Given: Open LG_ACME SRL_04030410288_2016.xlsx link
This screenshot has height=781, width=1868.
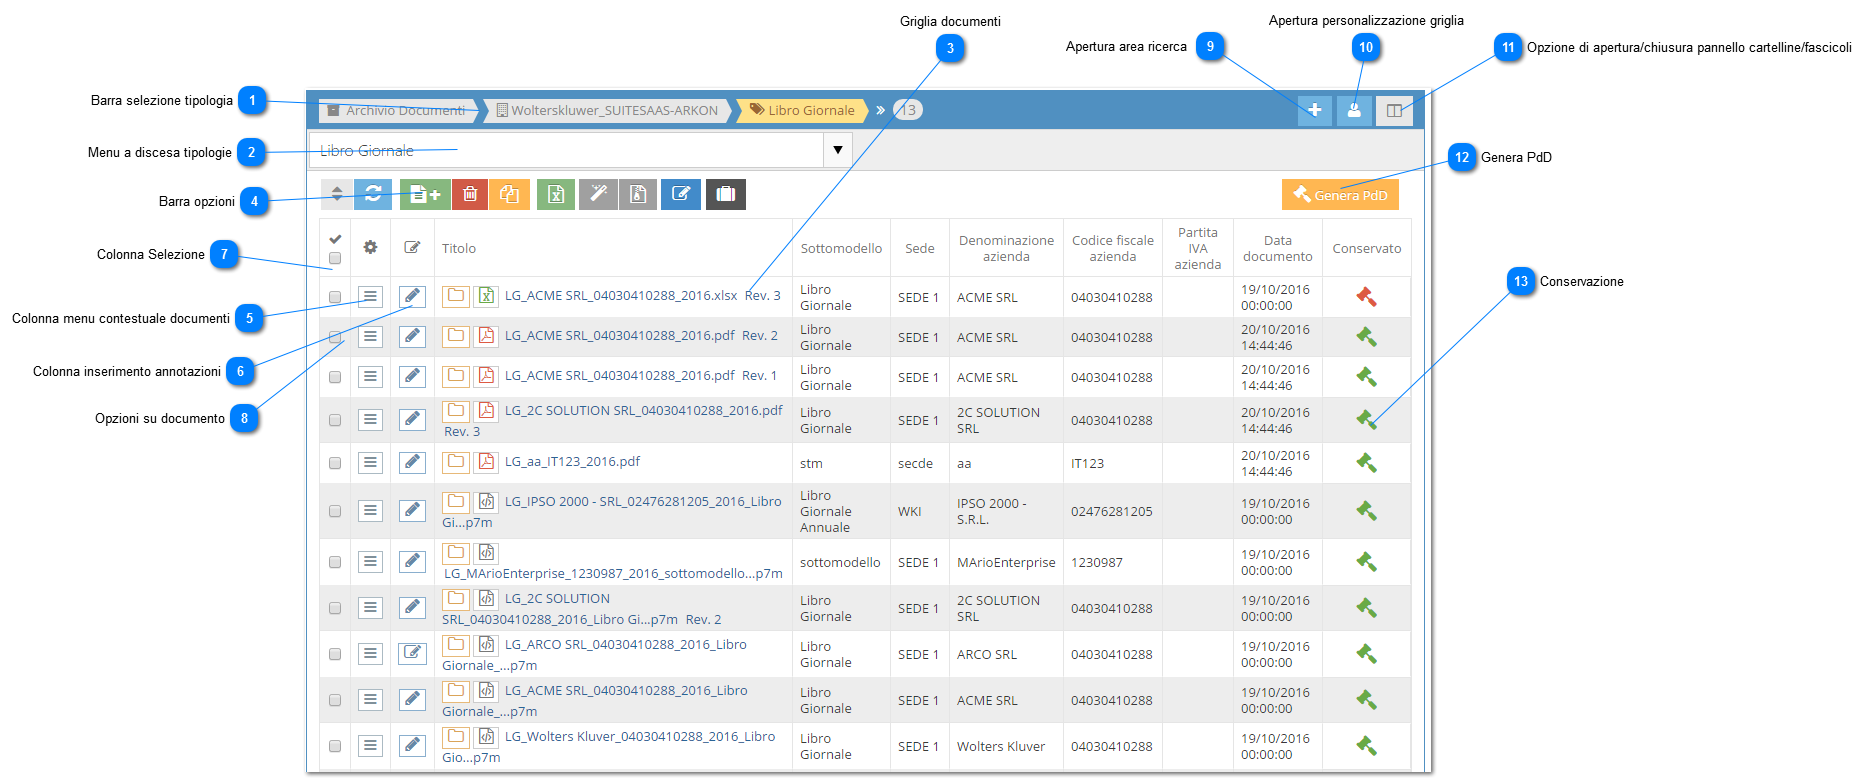Looking at the screenshot, I should tap(621, 295).
